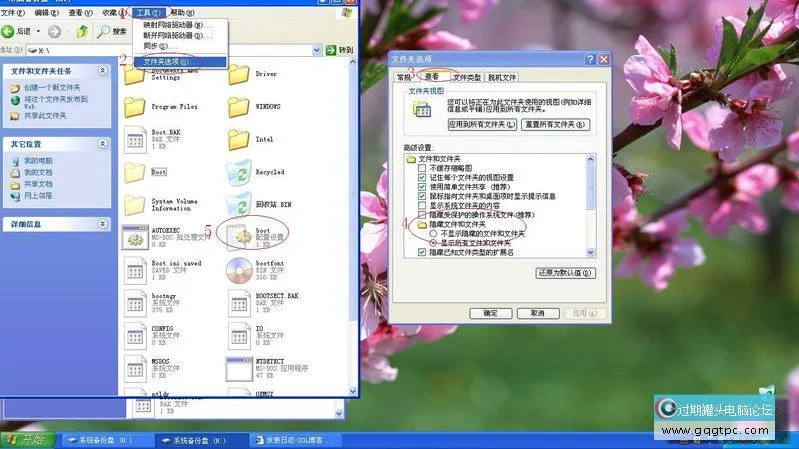This screenshot has width=799, height=449.
Task: Select the boot configuration settings file
Action: pyautogui.click(x=239, y=236)
